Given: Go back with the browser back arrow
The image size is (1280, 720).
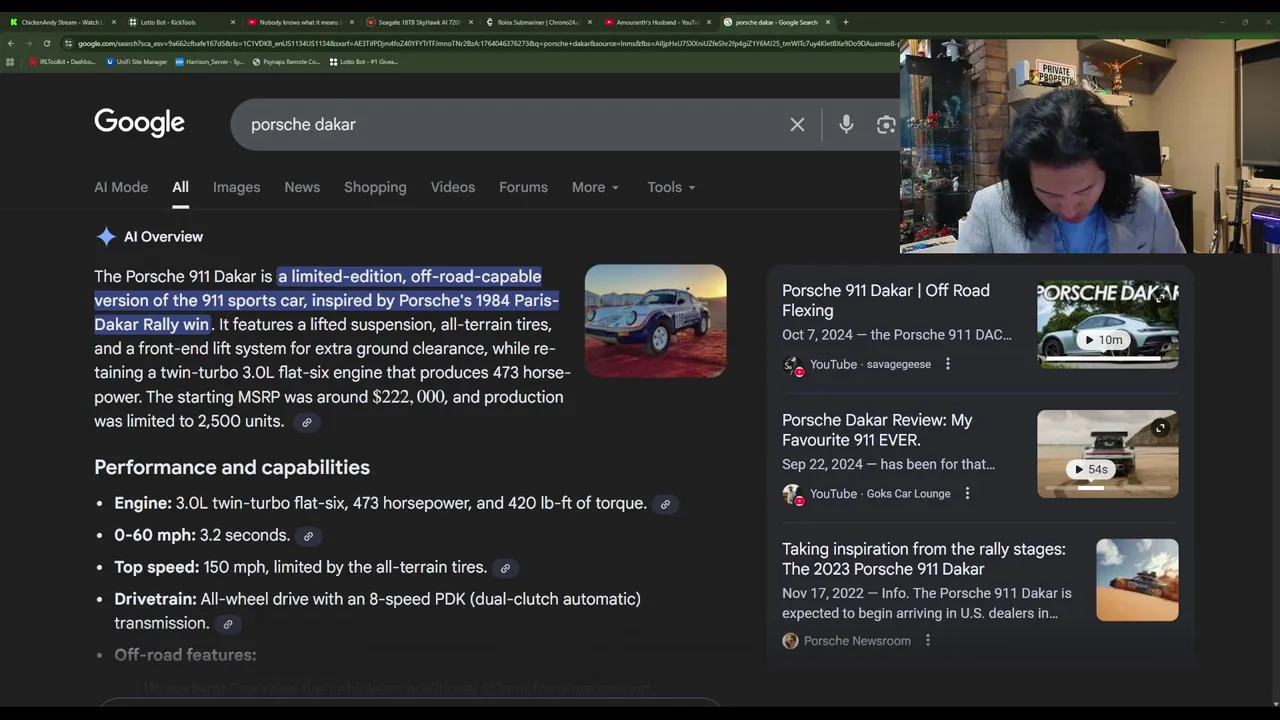Looking at the screenshot, I should (x=11, y=43).
